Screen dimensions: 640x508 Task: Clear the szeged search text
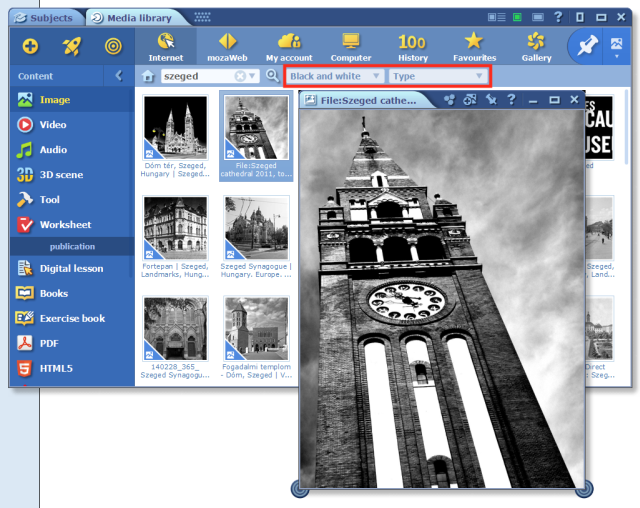[x=240, y=76]
